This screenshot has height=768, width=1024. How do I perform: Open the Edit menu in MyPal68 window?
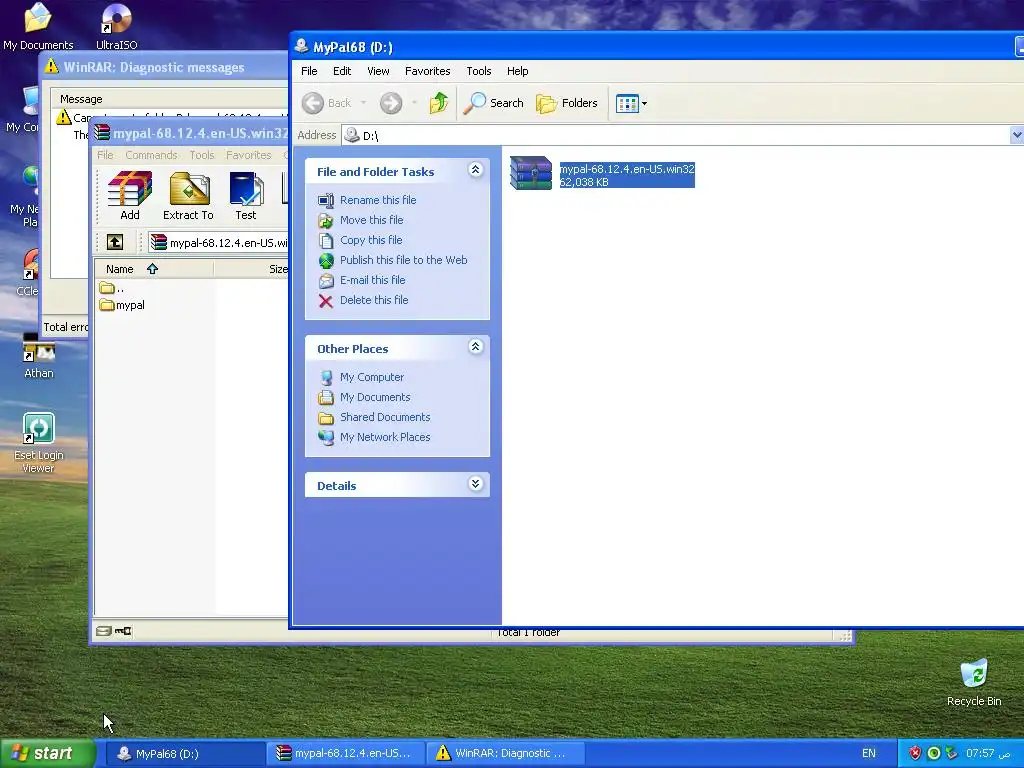point(342,71)
